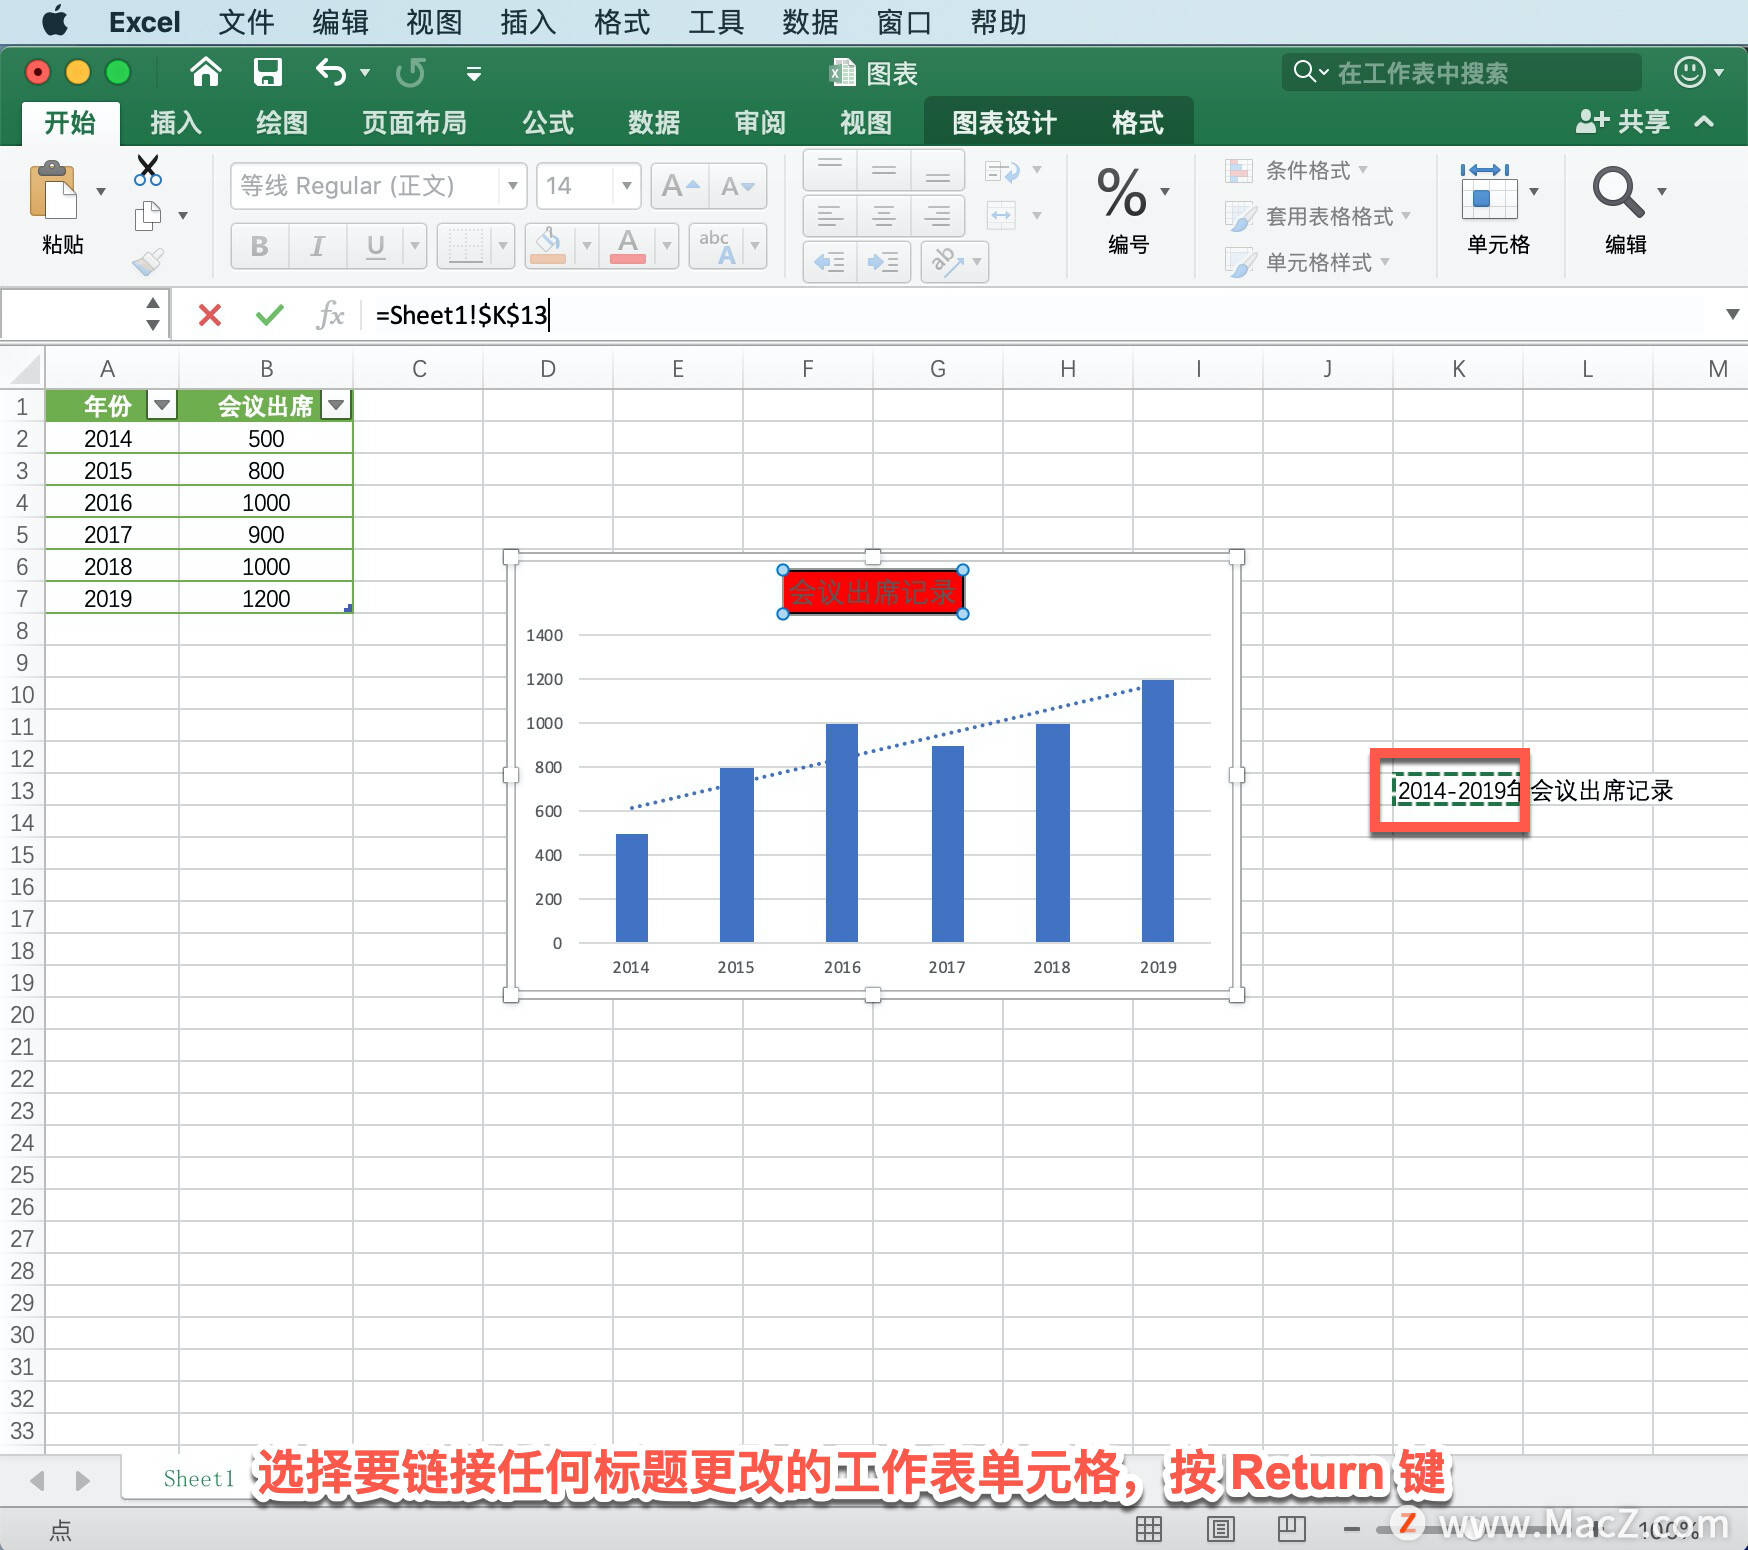Click the phonetic abc guide icon

pos(717,245)
